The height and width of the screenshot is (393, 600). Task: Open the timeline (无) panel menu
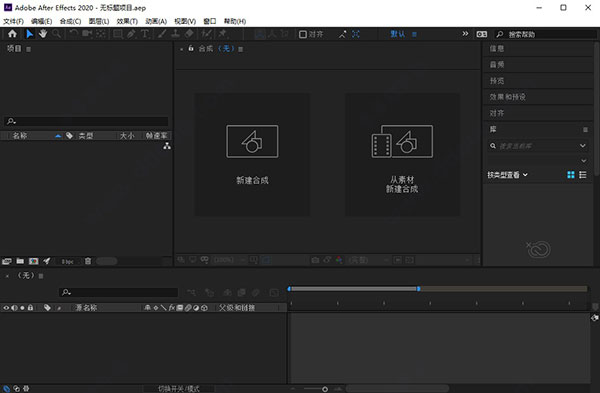pyautogui.click(x=41, y=276)
